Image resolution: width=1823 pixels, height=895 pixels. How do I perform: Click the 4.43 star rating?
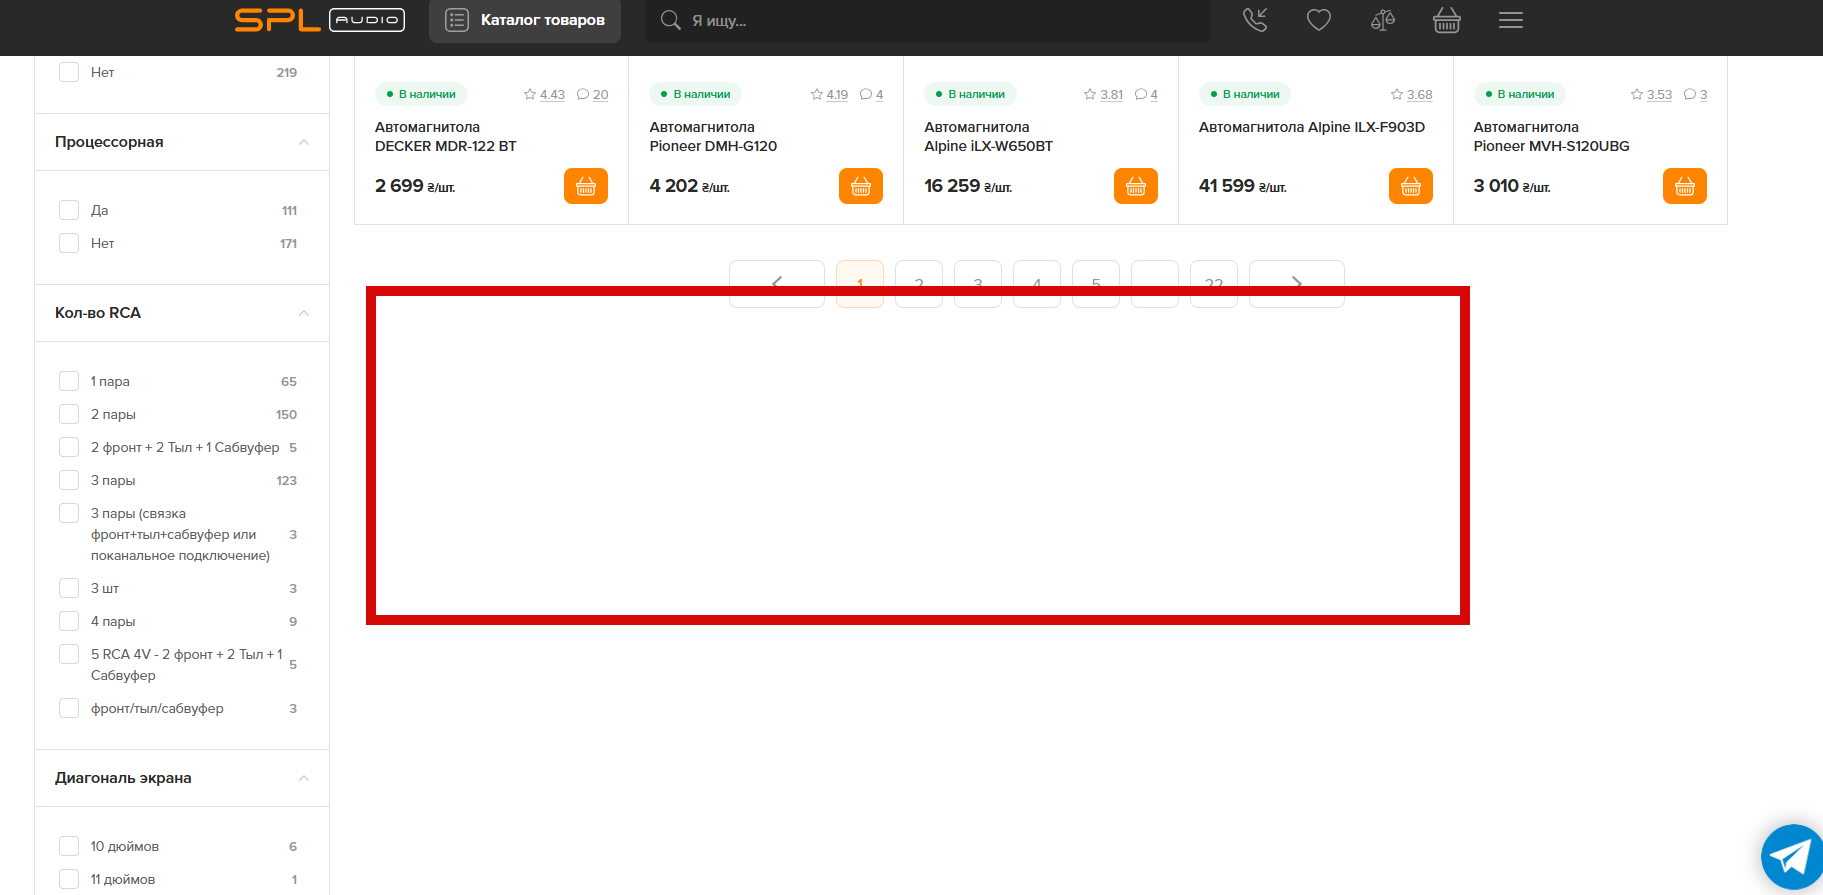544,95
